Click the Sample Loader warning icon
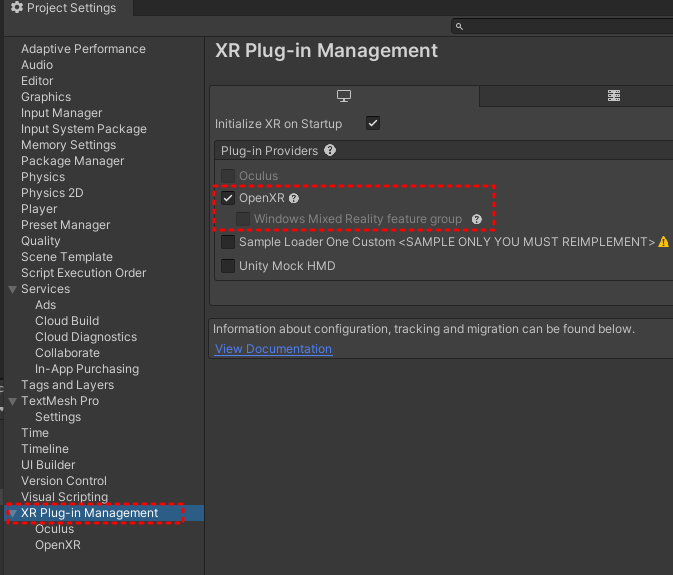The width and height of the screenshot is (673, 575). pyautogui.click(x=664, y=242)
